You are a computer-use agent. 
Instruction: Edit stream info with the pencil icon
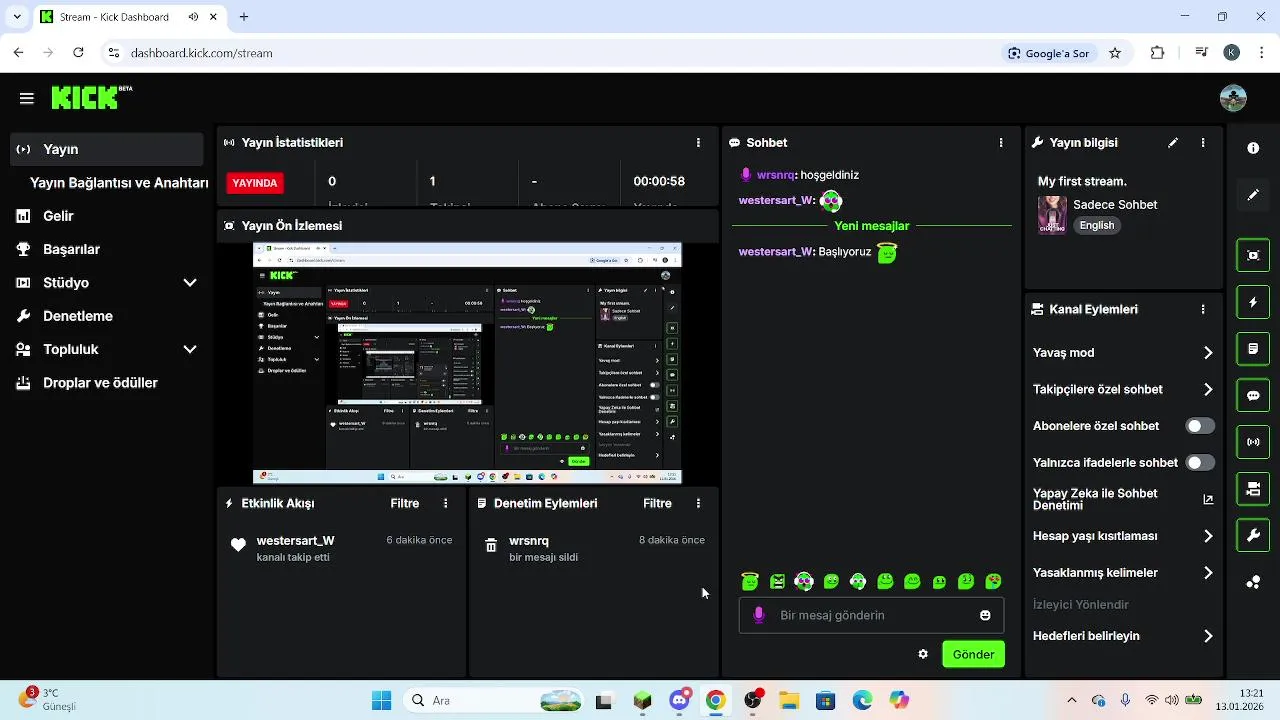1173,143
